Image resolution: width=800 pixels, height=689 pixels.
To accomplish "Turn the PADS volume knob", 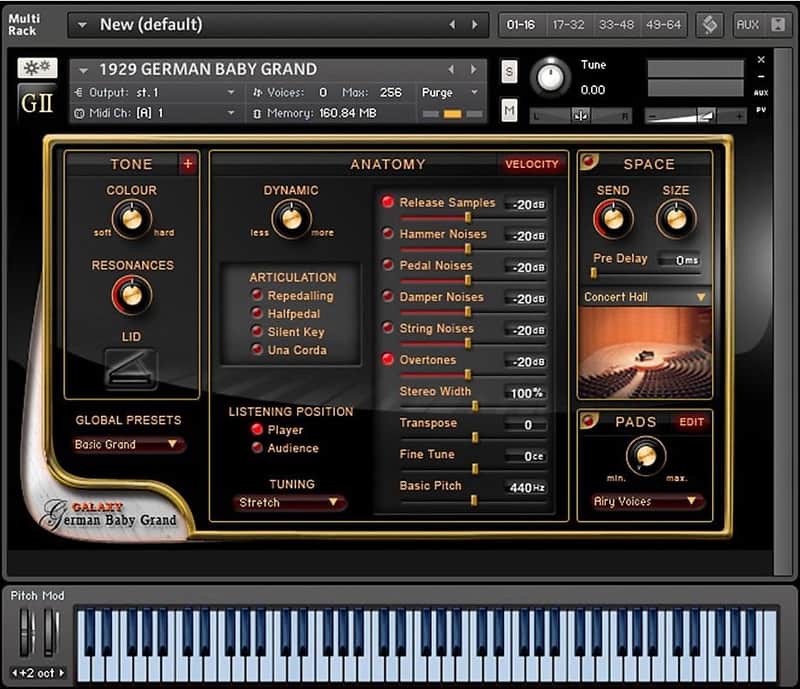I will pos(646,455).
